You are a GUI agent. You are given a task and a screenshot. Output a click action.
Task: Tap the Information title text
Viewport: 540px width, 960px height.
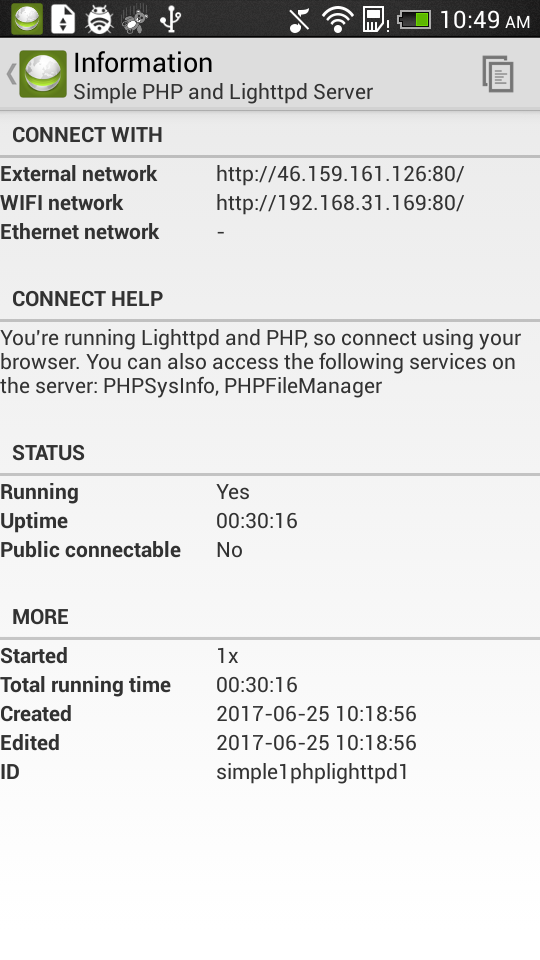coord(143,62)
